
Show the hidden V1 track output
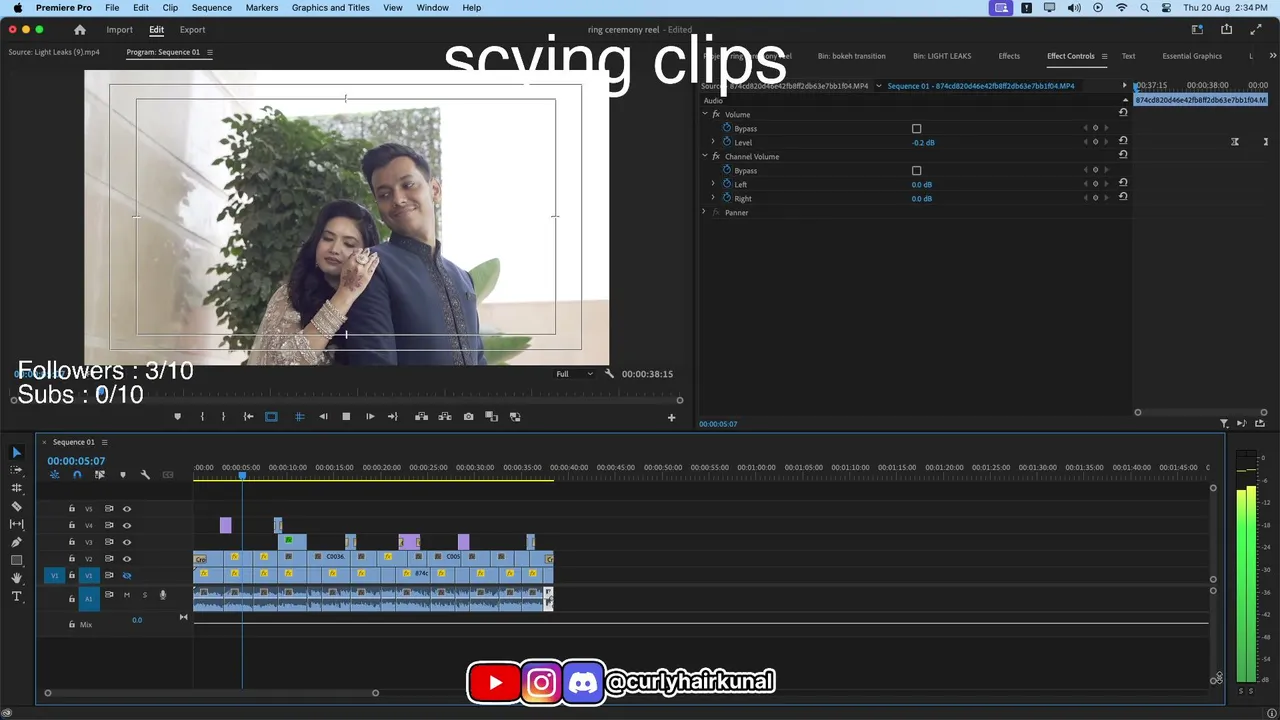pyautogui.click(x=127, y=576)
